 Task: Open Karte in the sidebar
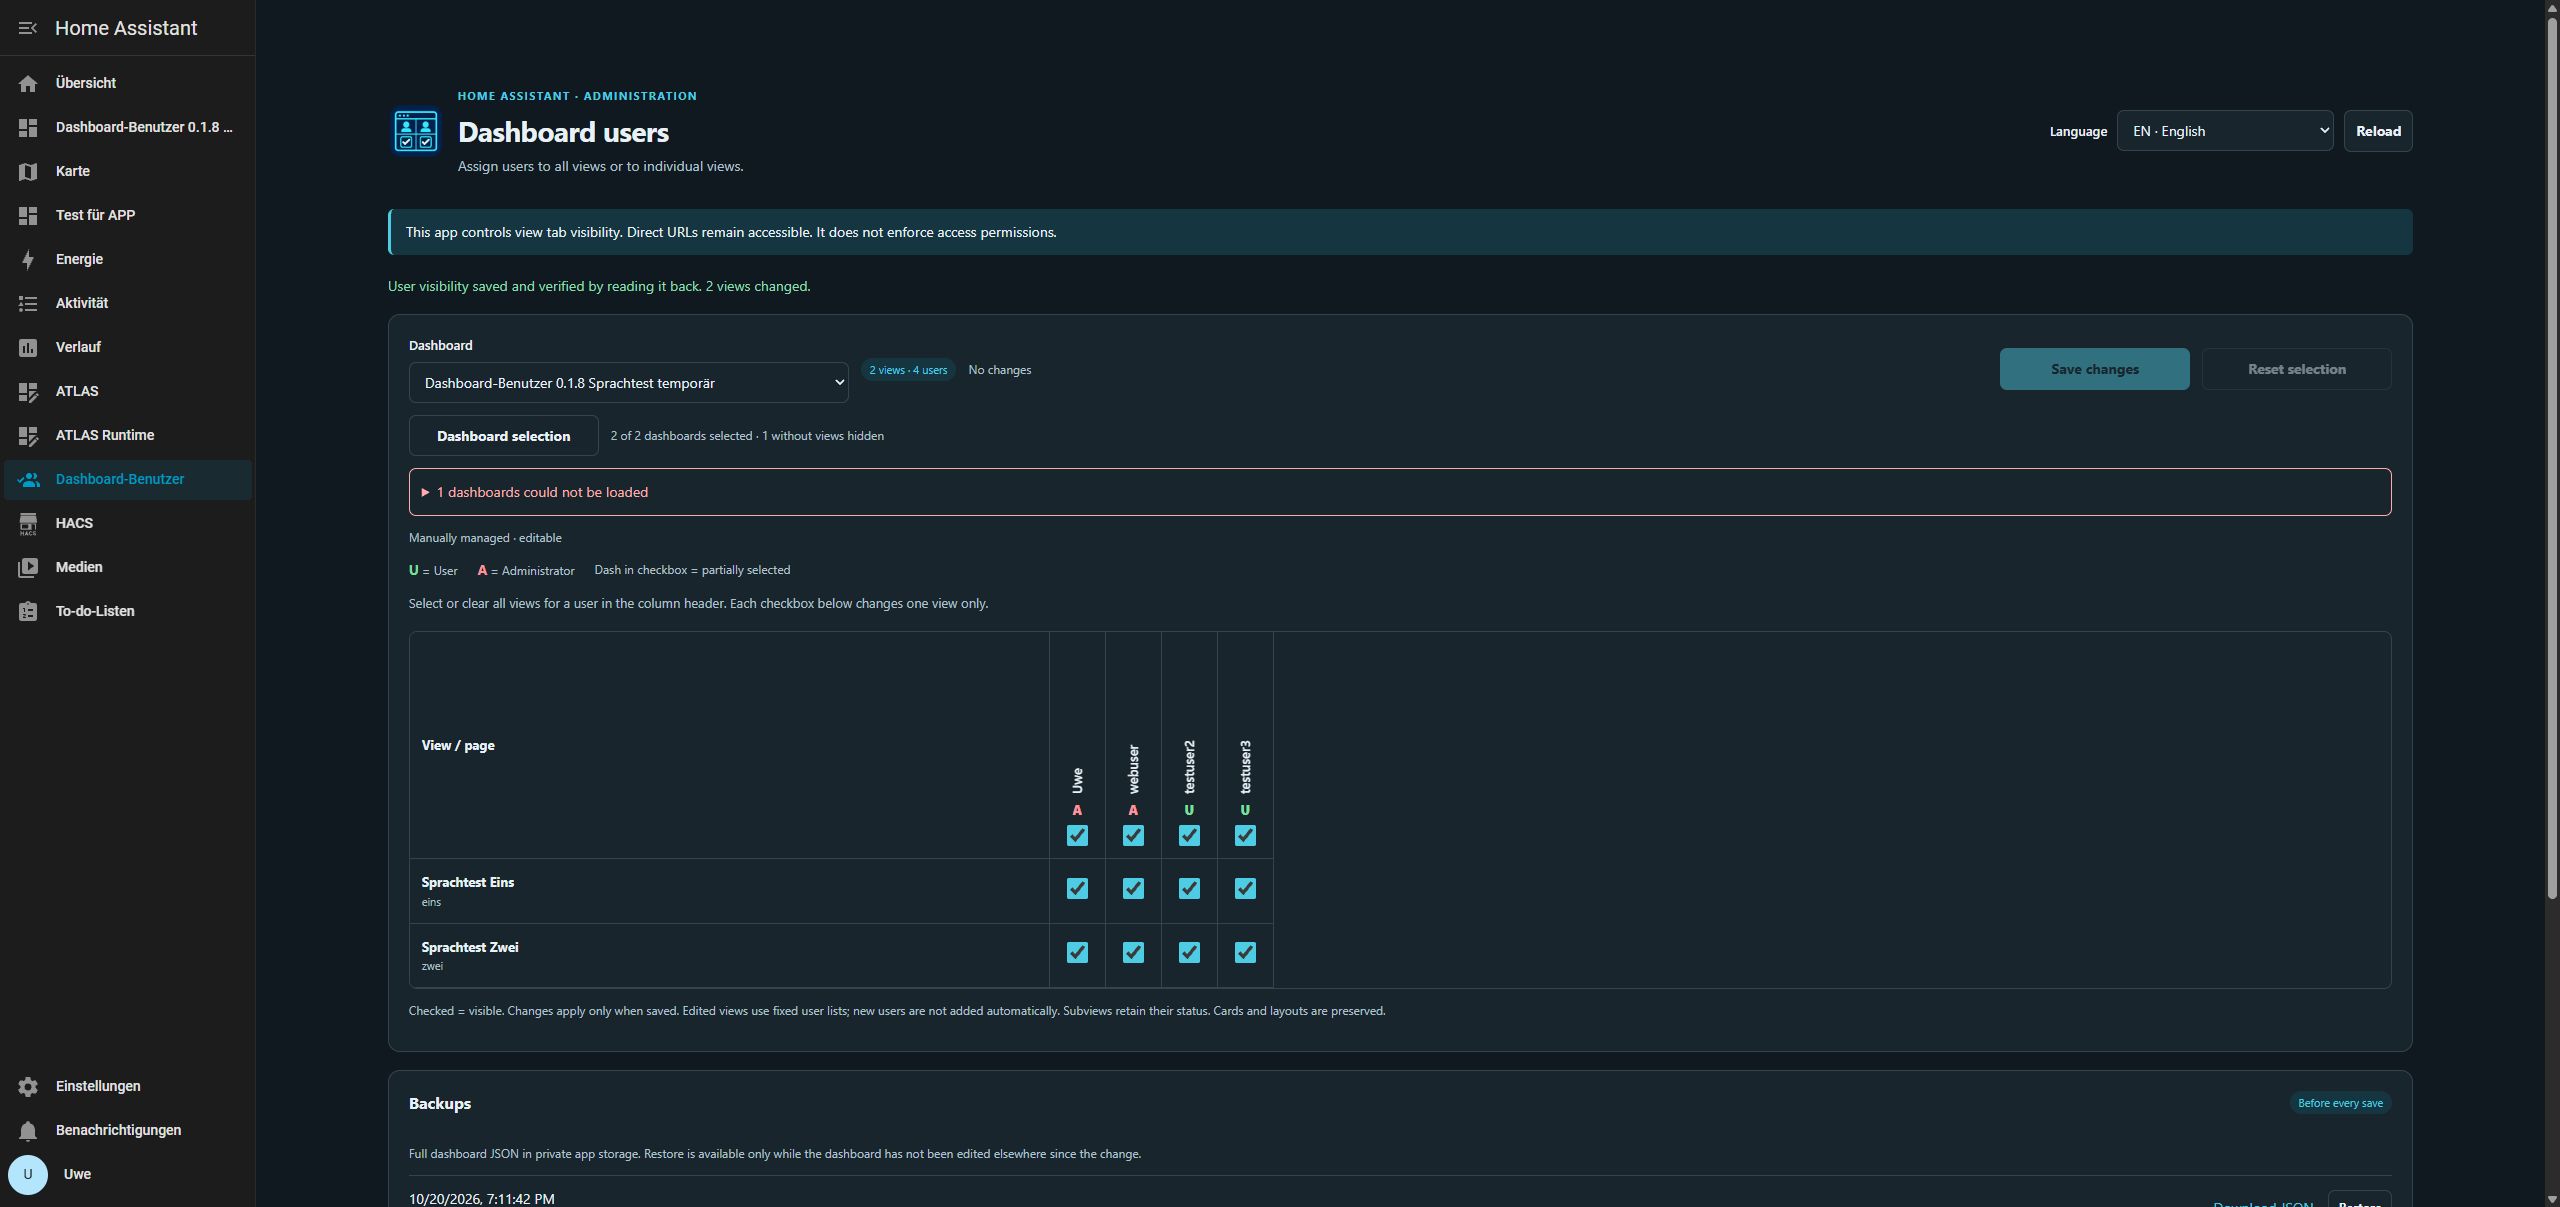(x=128, y=171)
